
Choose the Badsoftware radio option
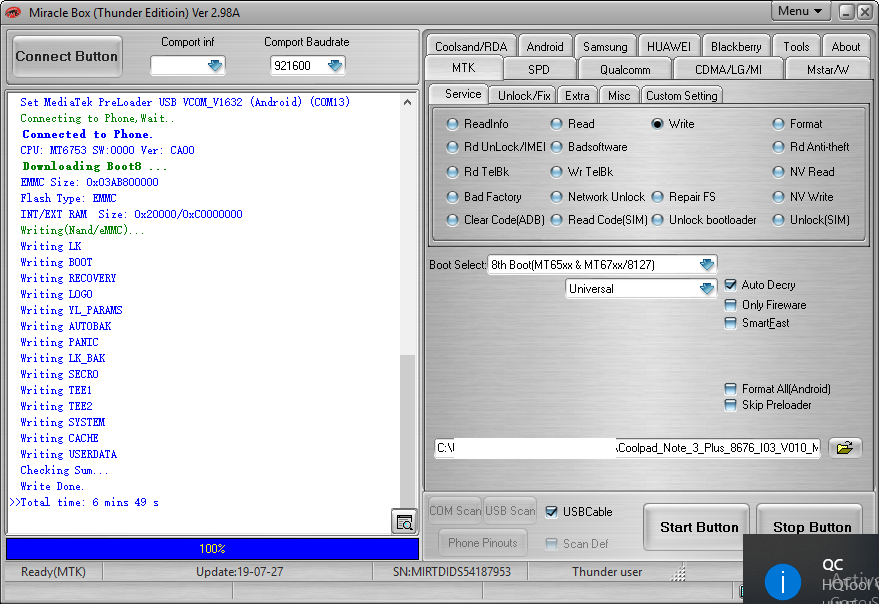click(556, 147)
